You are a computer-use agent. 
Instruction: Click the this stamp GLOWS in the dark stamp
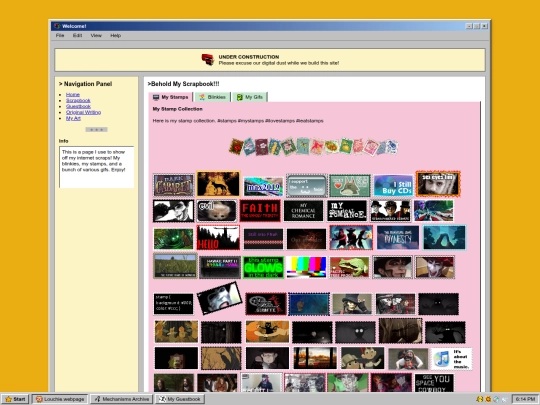[263, 267]
